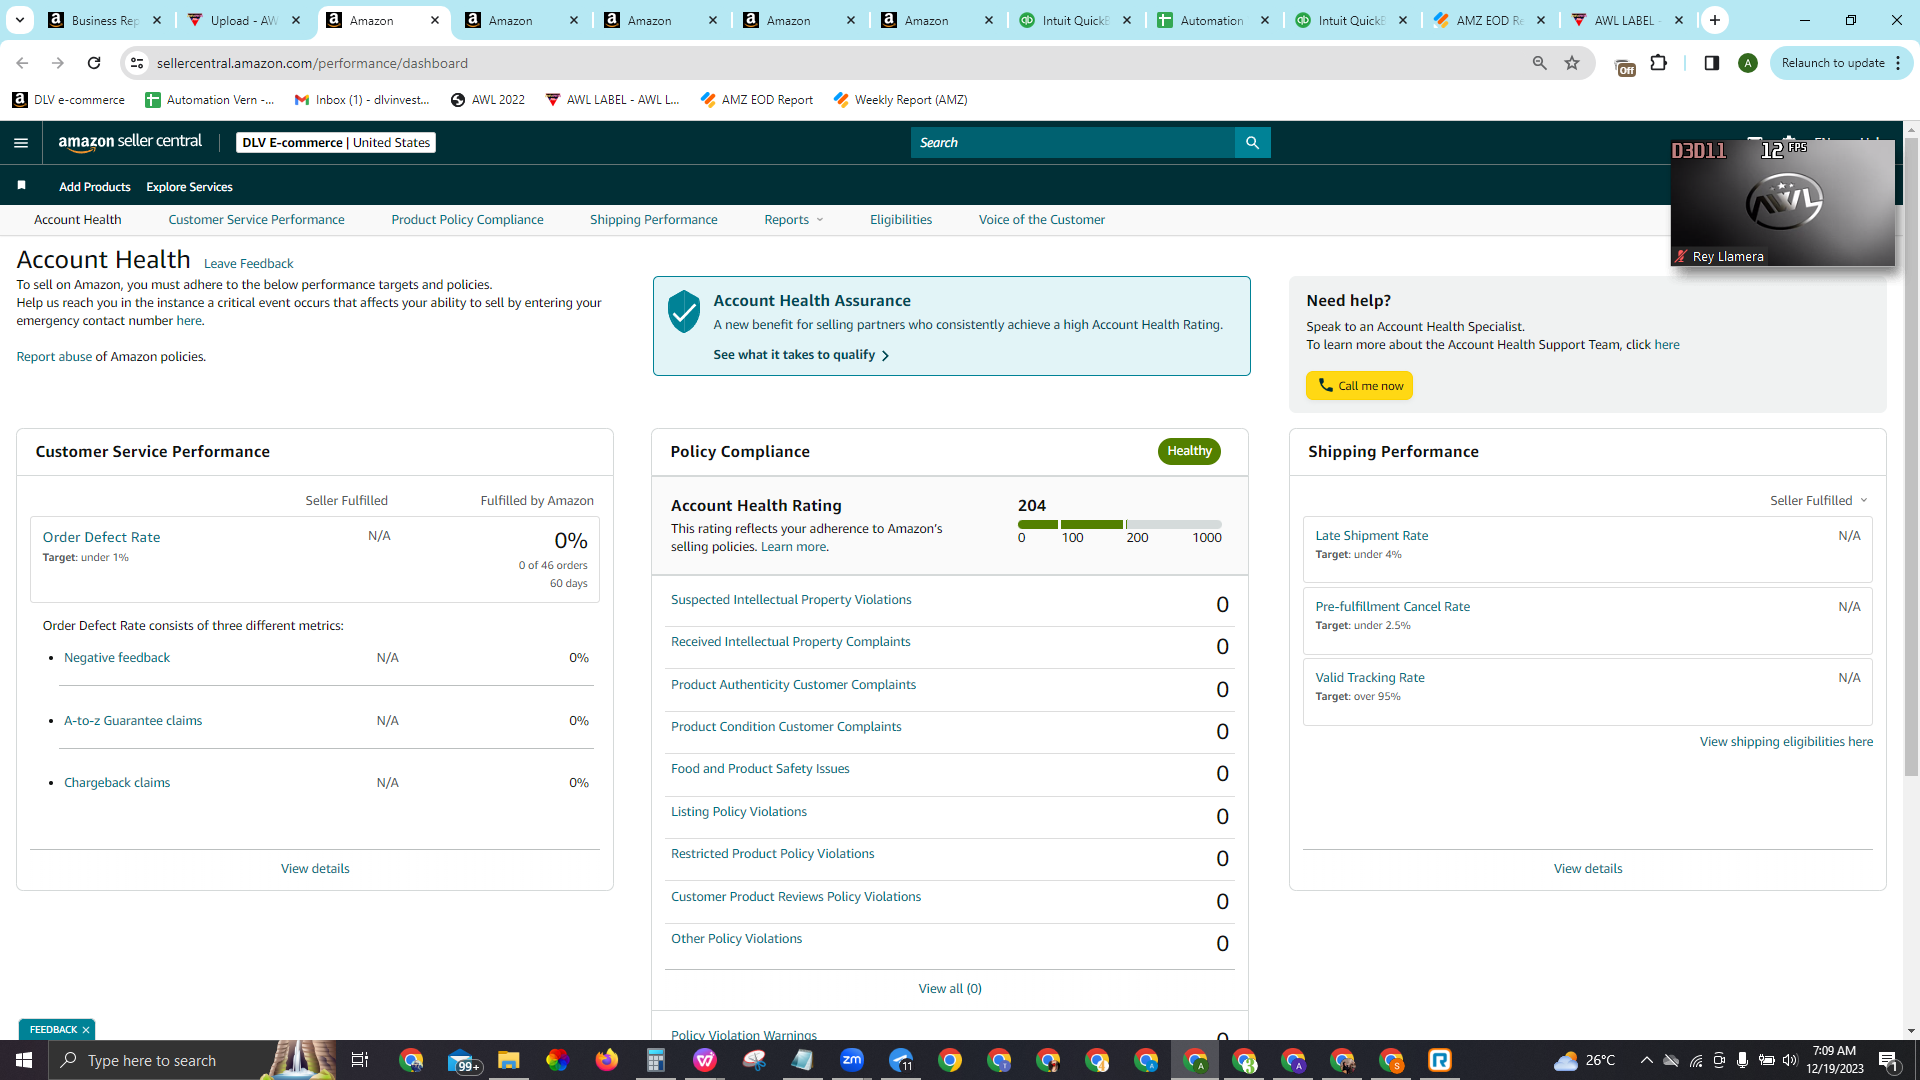Open Task View on the taskbar
Screen dimensions: 1920x1080
point(360,1060)
